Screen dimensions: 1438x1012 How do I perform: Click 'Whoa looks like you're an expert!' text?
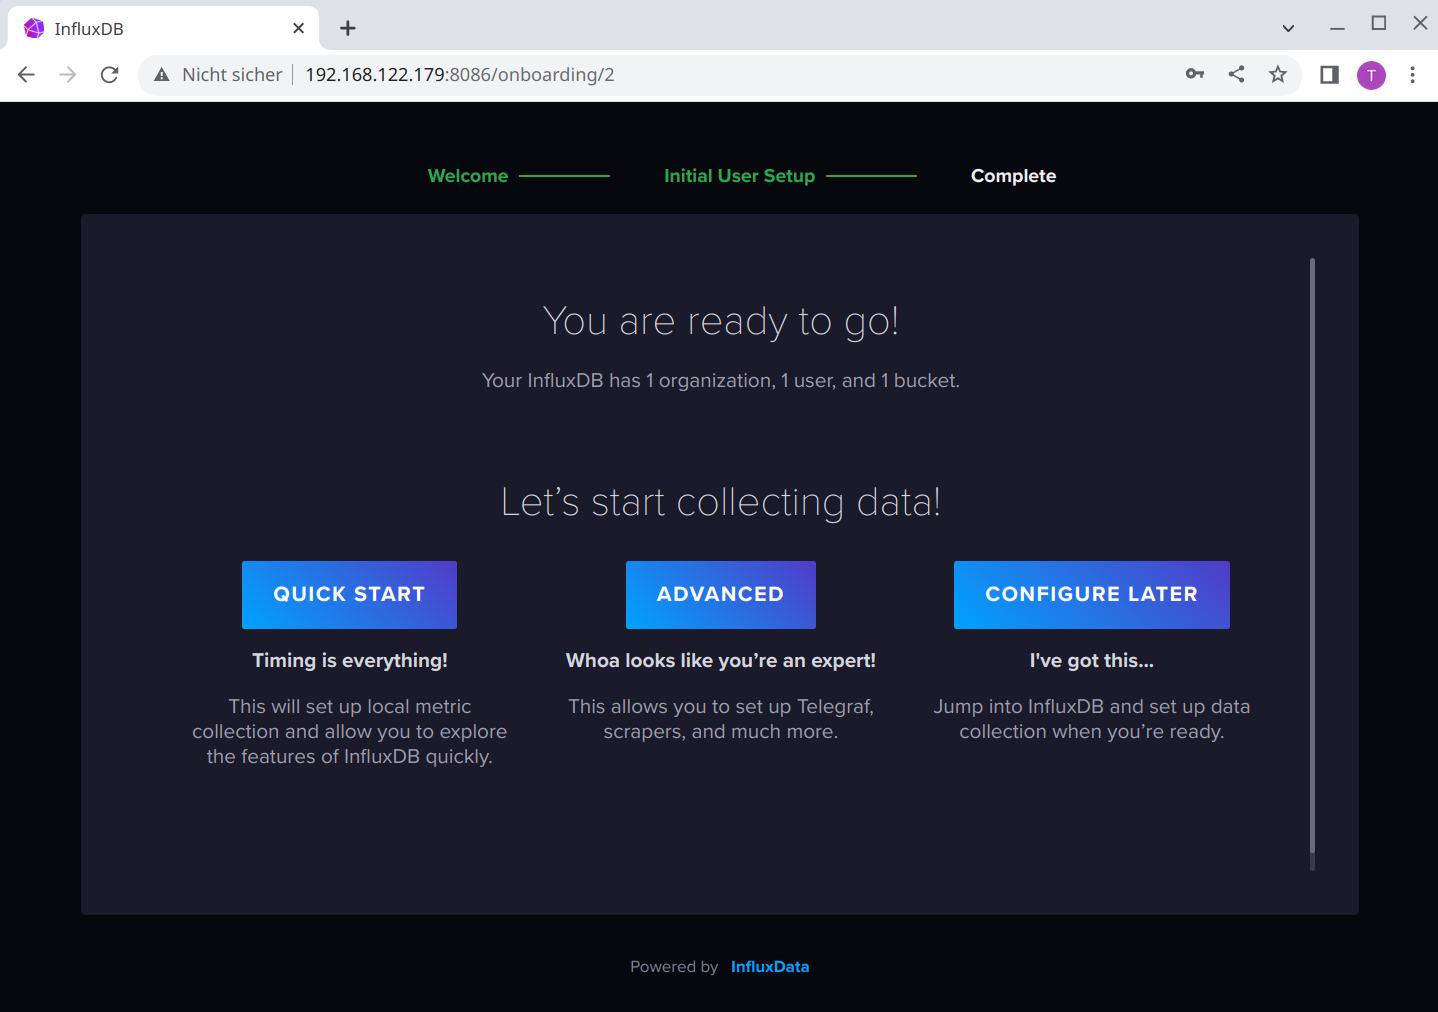point(721,661)
